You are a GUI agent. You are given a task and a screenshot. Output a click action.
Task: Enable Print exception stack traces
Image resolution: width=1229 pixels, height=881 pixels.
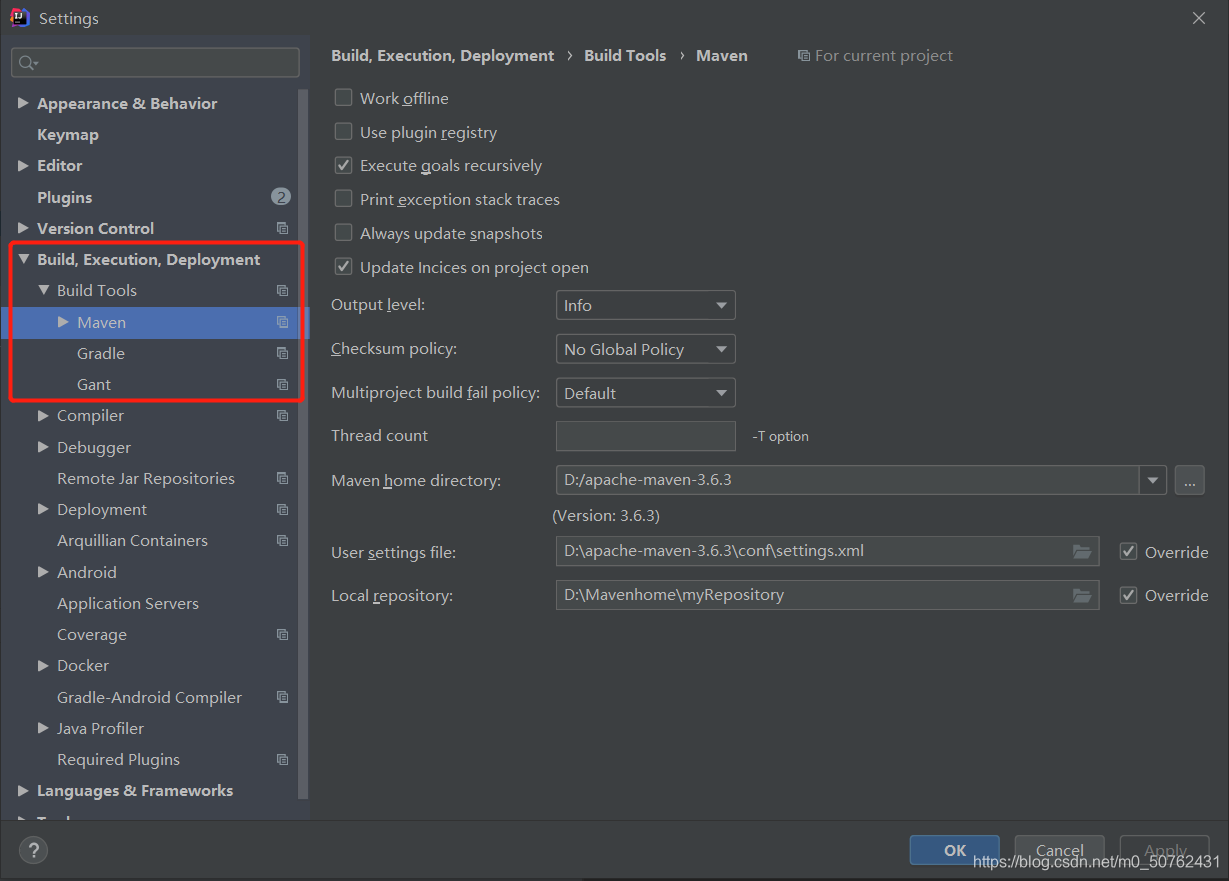tap(343, 199)
